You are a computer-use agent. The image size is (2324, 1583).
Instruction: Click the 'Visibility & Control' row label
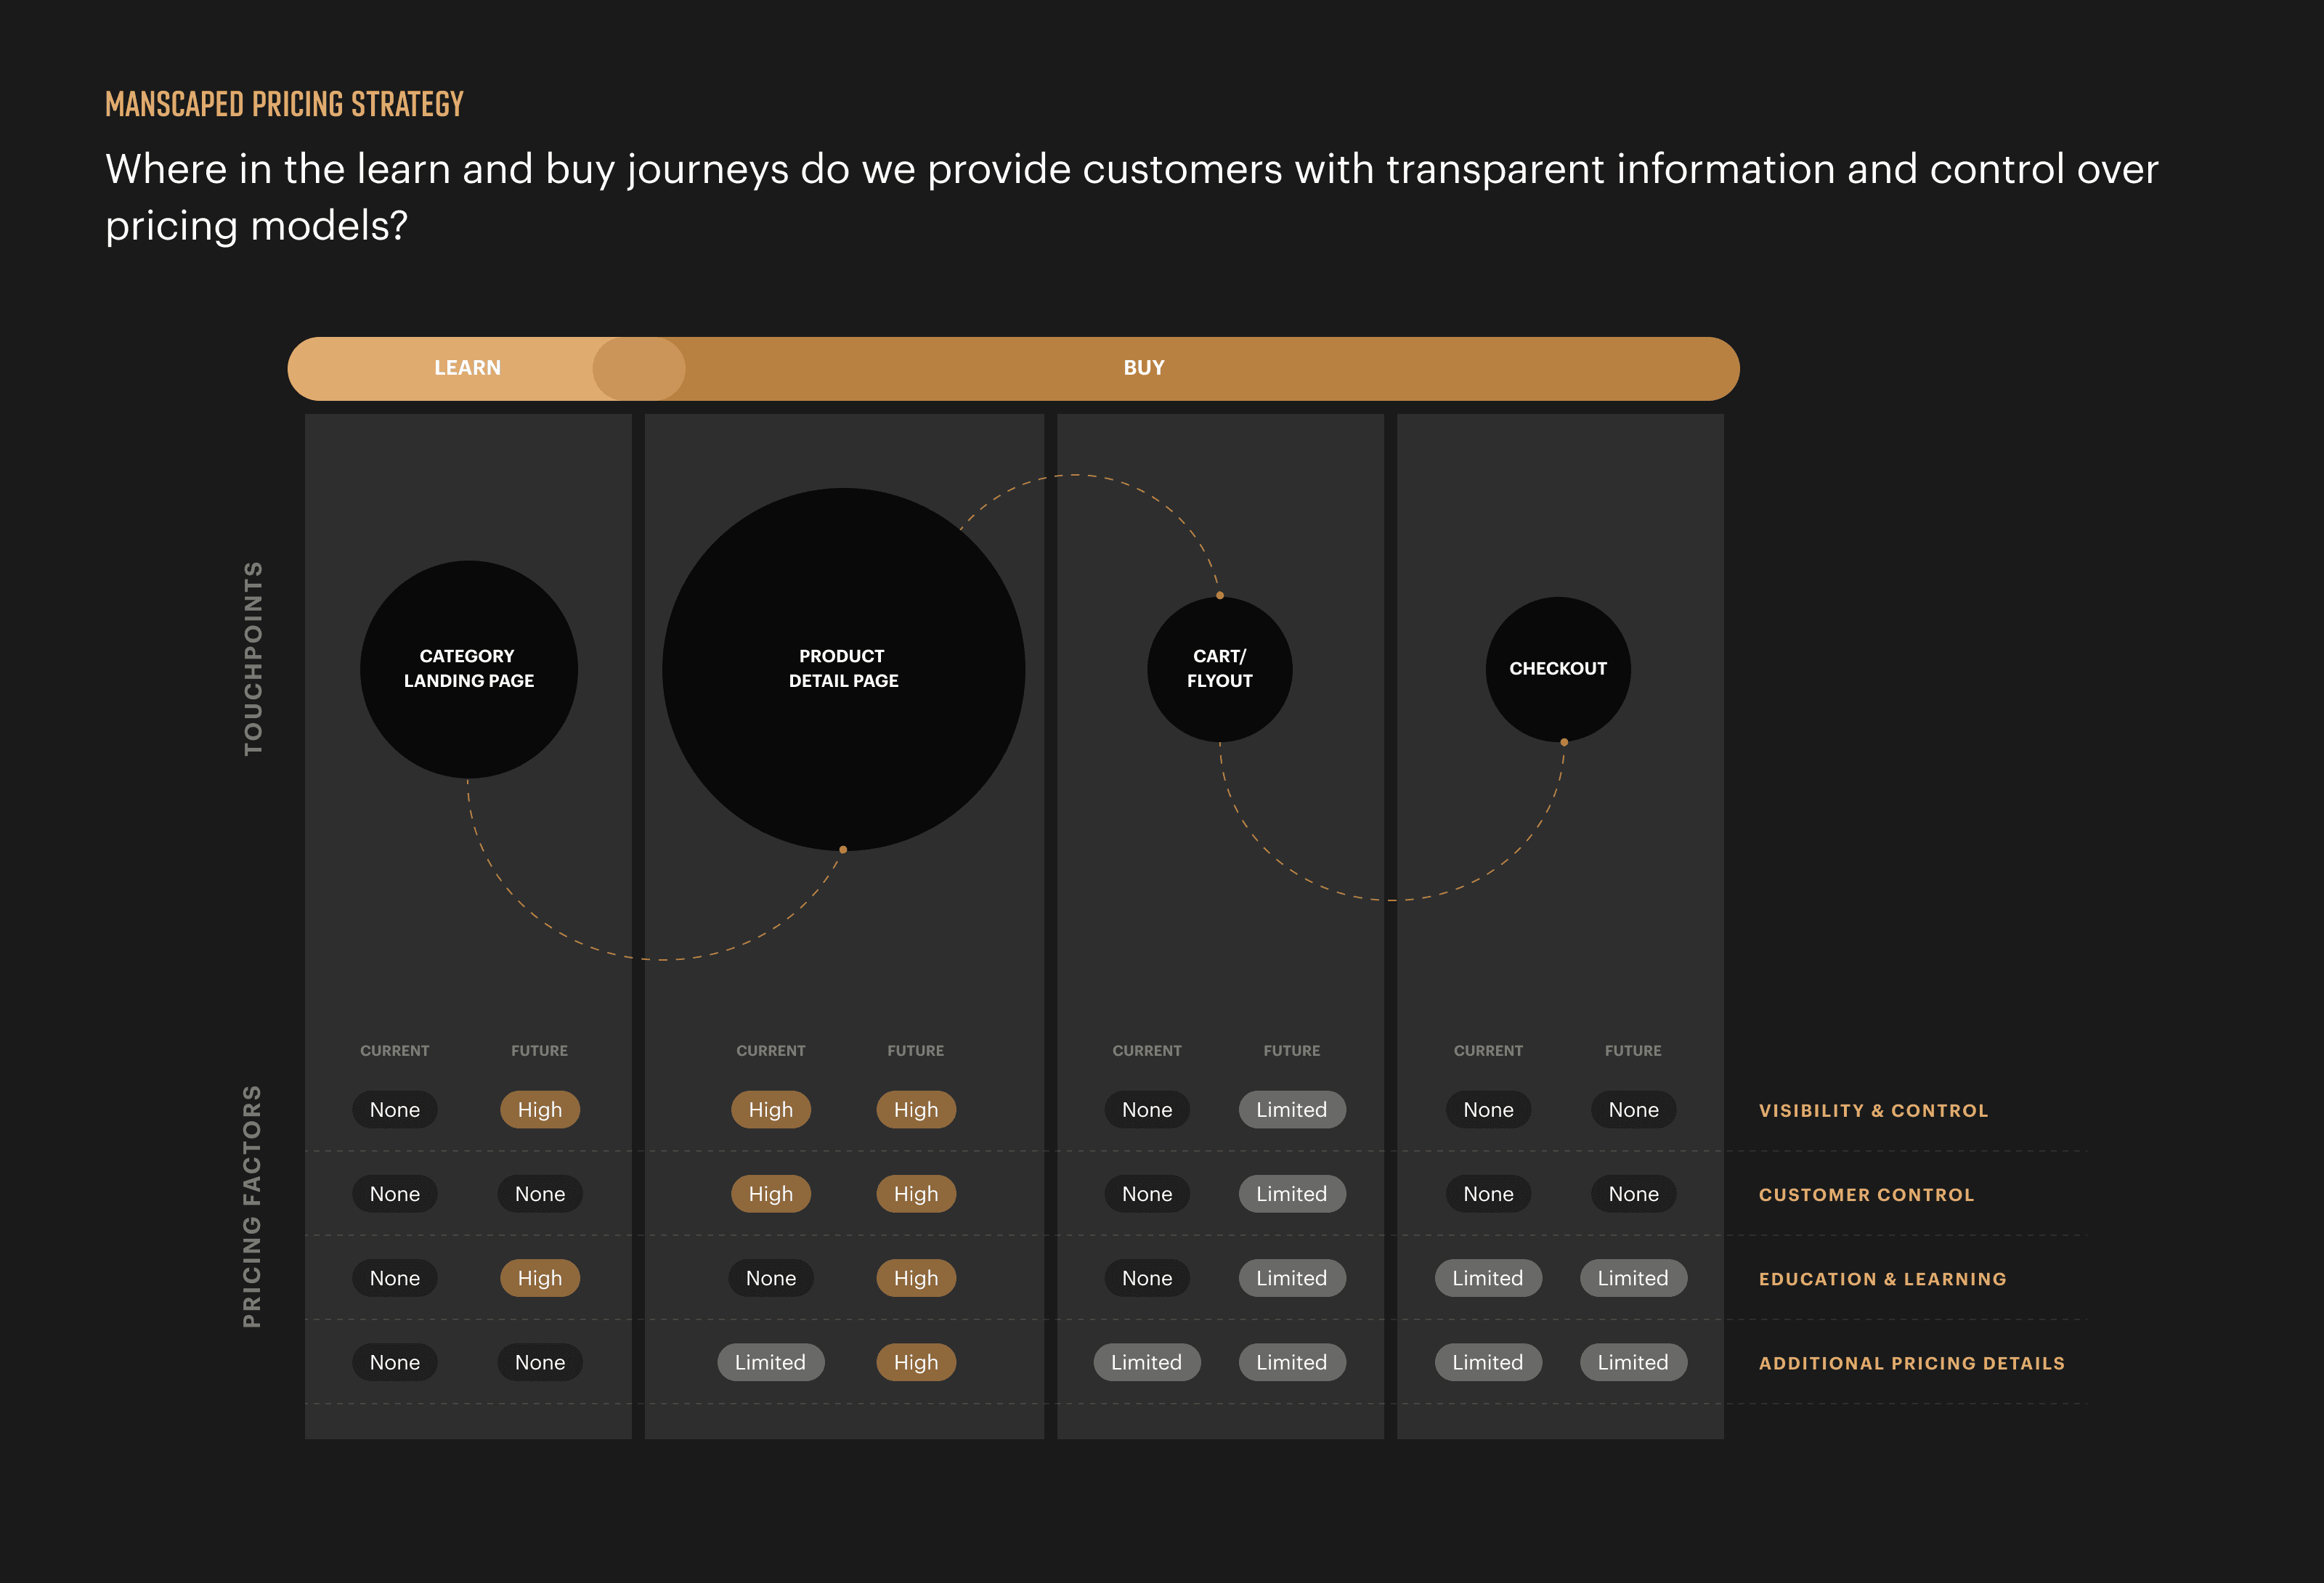[1873, 1110]
